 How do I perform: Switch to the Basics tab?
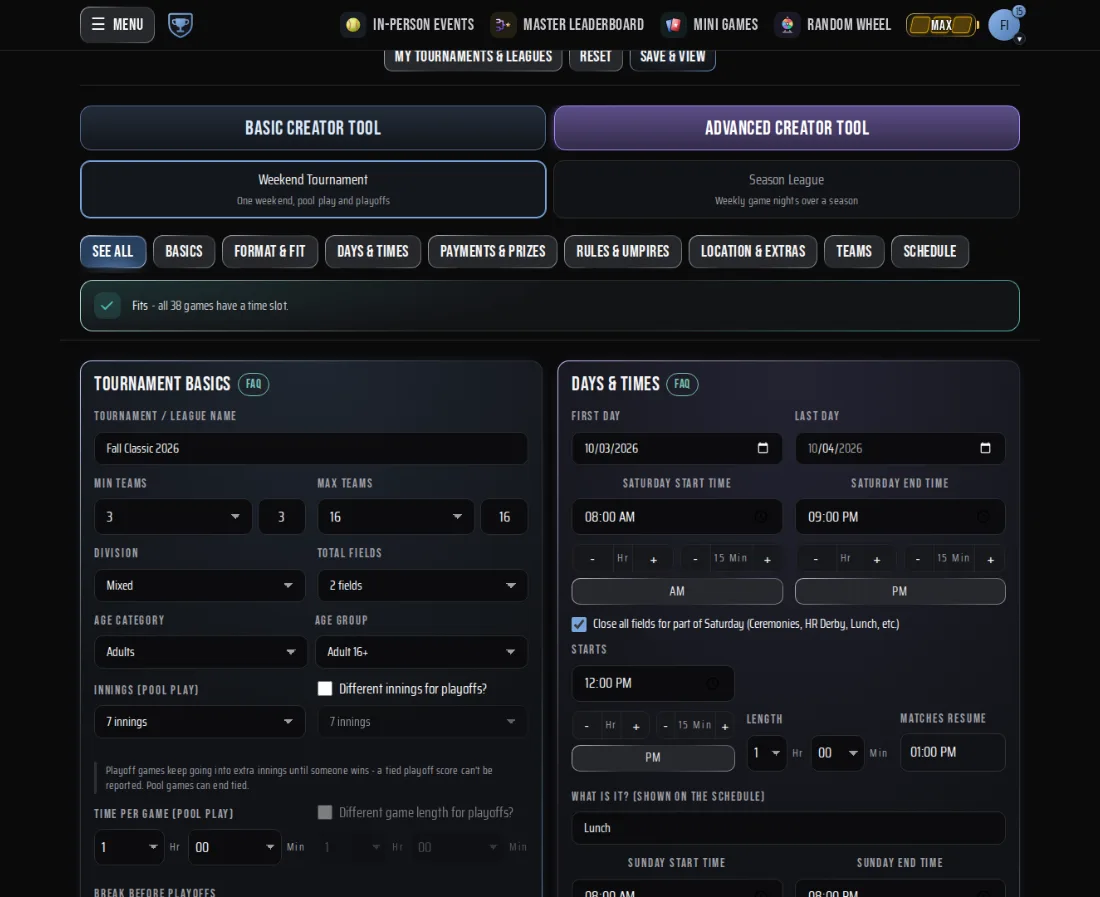coord(184,252)
